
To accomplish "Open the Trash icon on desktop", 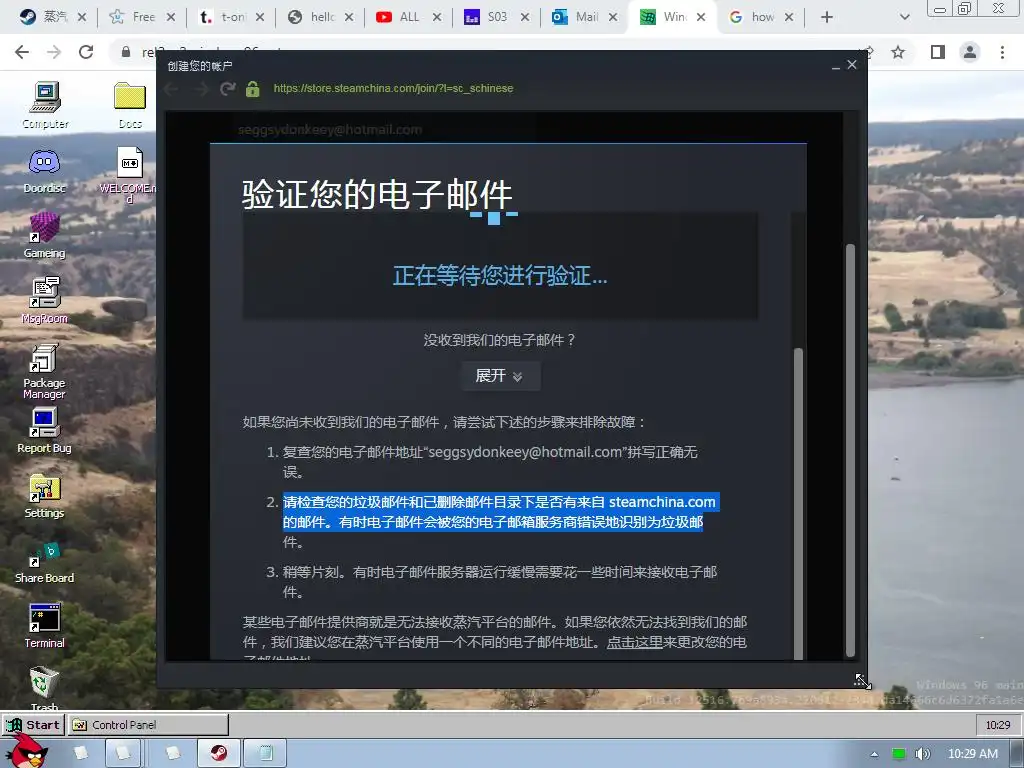I will [44, 688].
